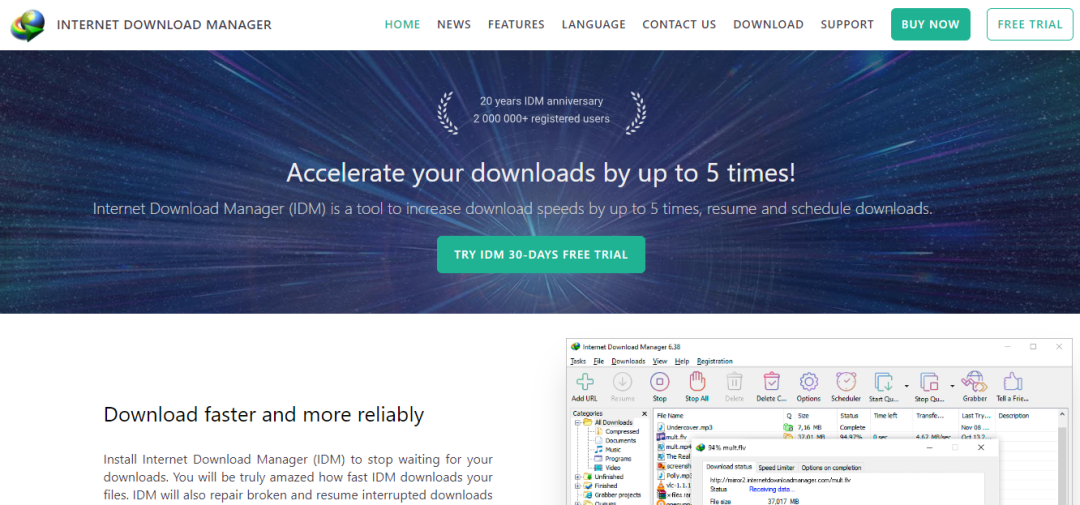
Task: Select the Programs category
Action: pyautogui.click(x=612, y=458)
